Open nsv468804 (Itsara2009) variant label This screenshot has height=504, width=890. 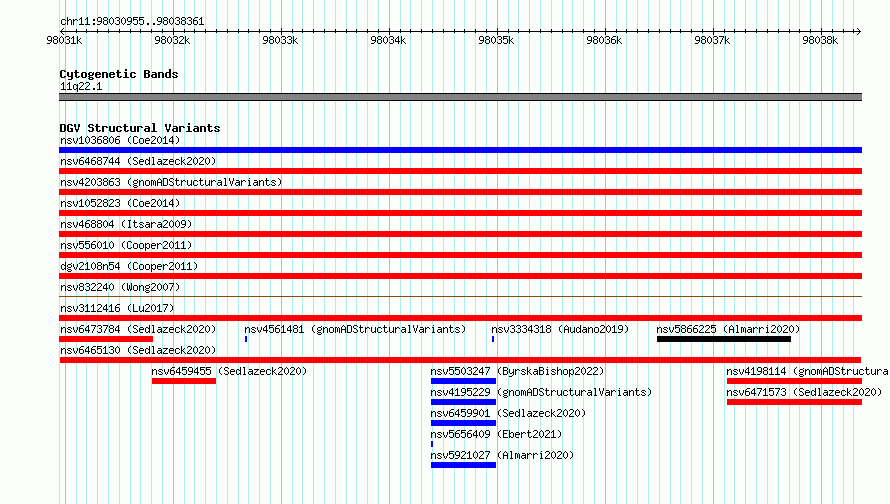click(x=126, y=224)
